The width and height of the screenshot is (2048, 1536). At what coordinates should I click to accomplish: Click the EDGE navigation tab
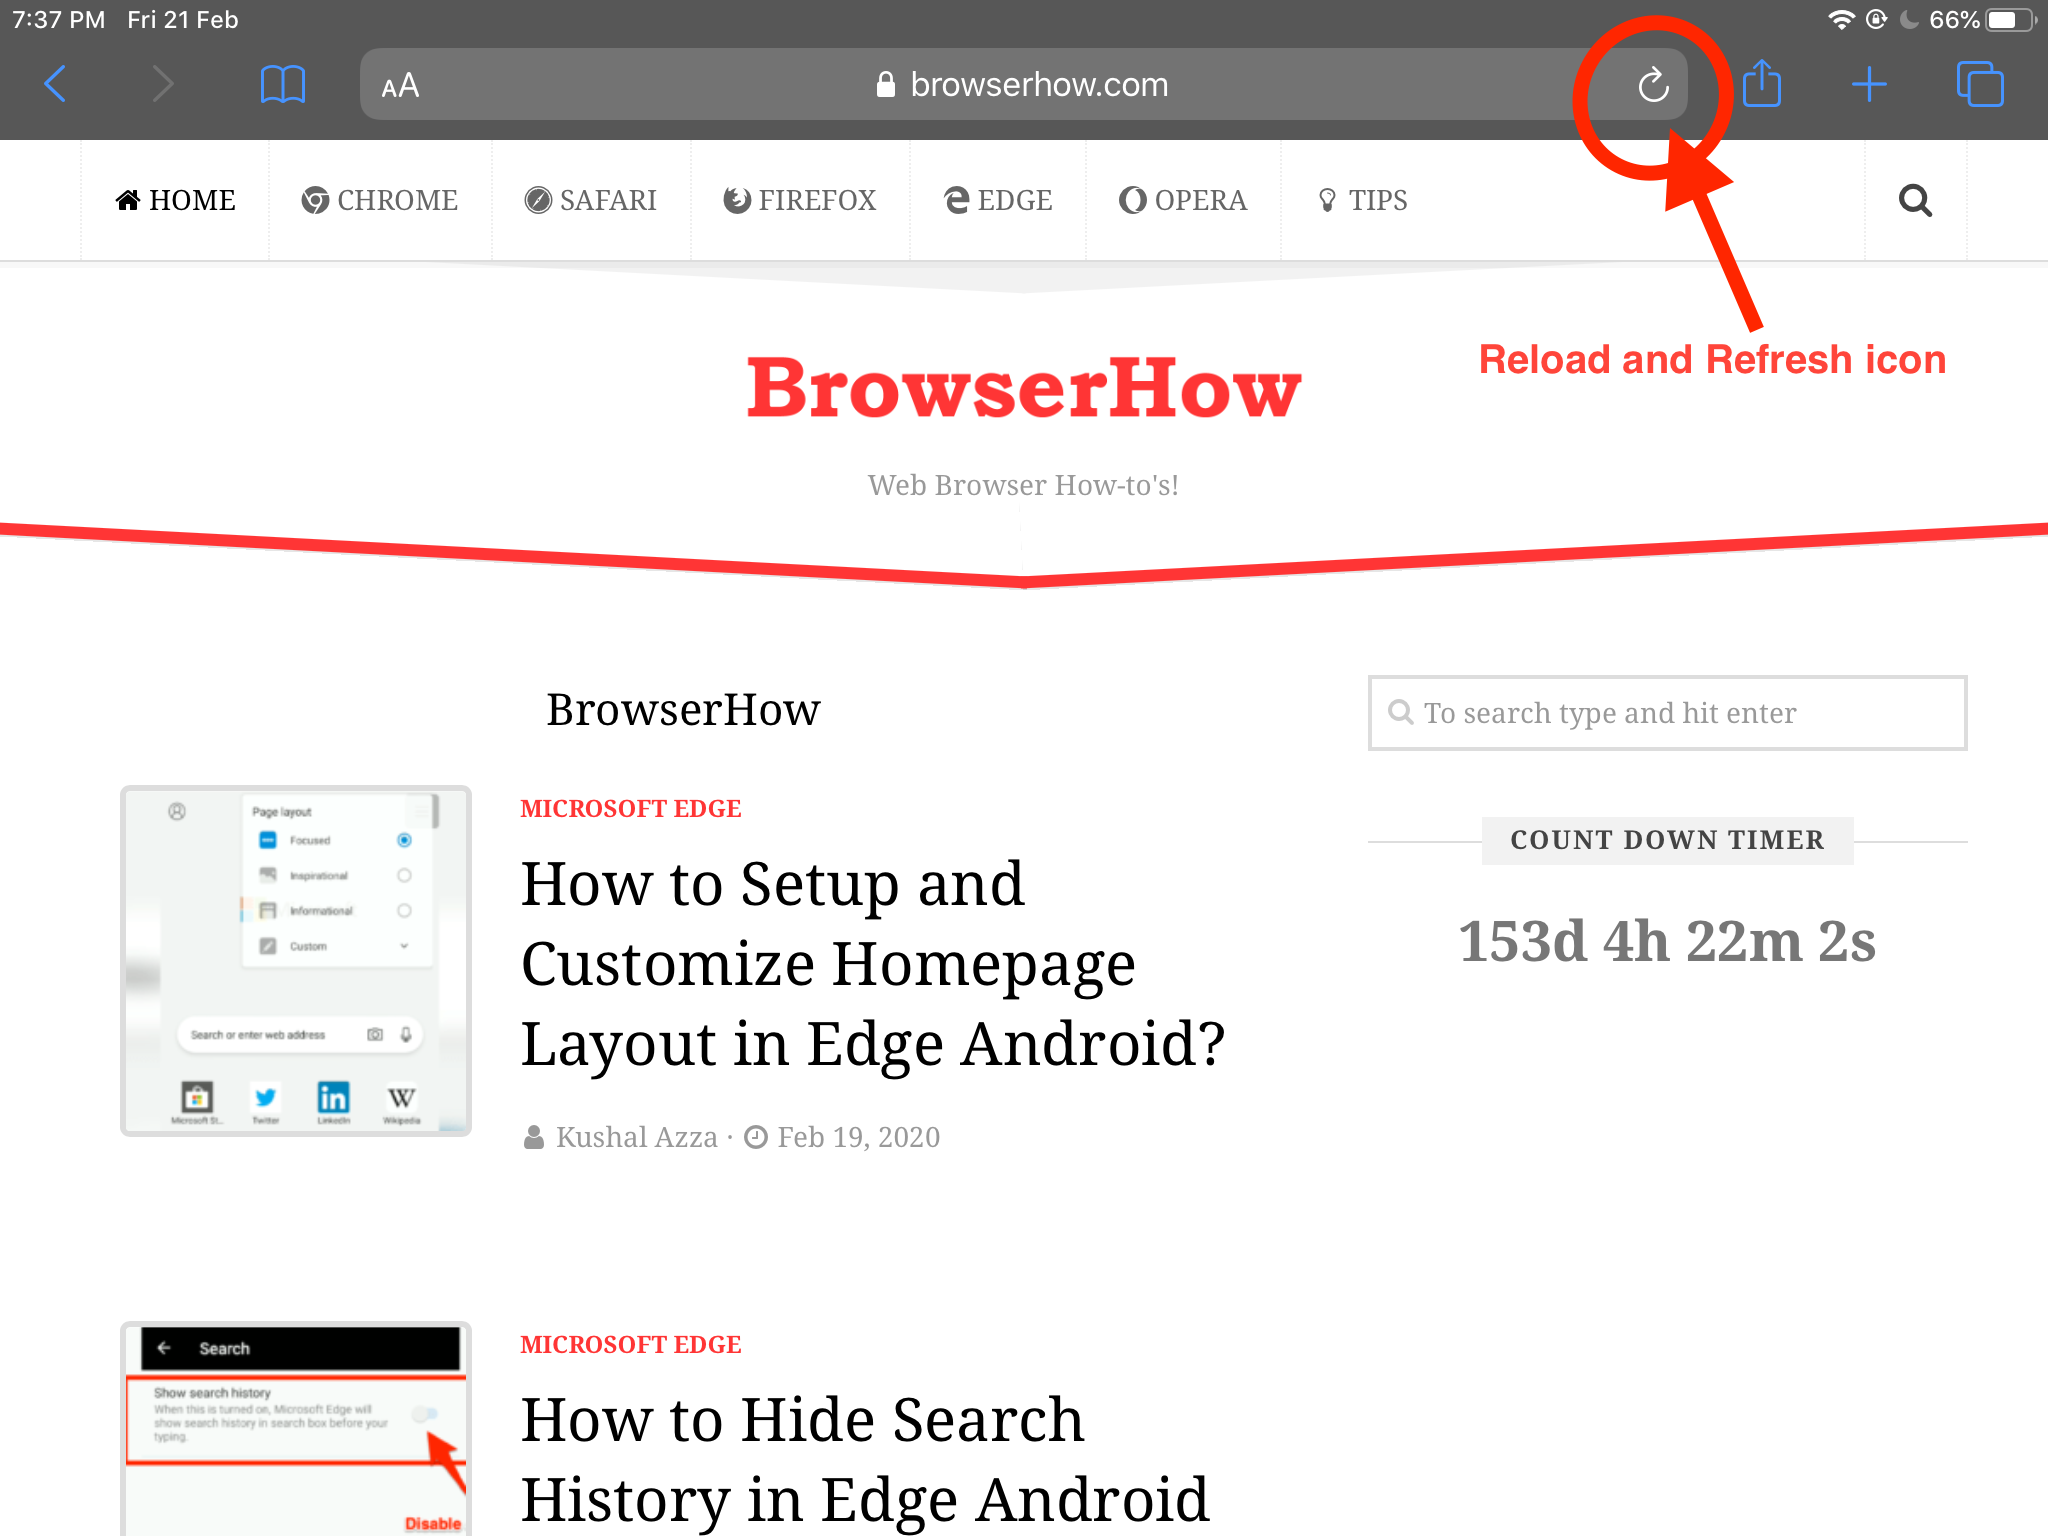(x=997, y=200)
